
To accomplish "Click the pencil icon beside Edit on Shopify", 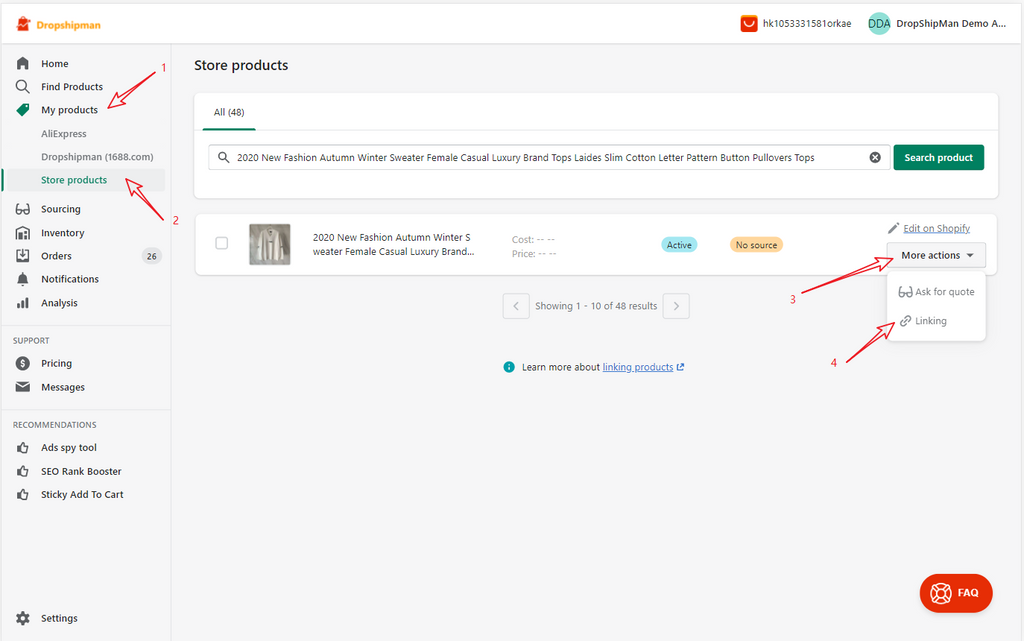I will [x=893, y=228].
